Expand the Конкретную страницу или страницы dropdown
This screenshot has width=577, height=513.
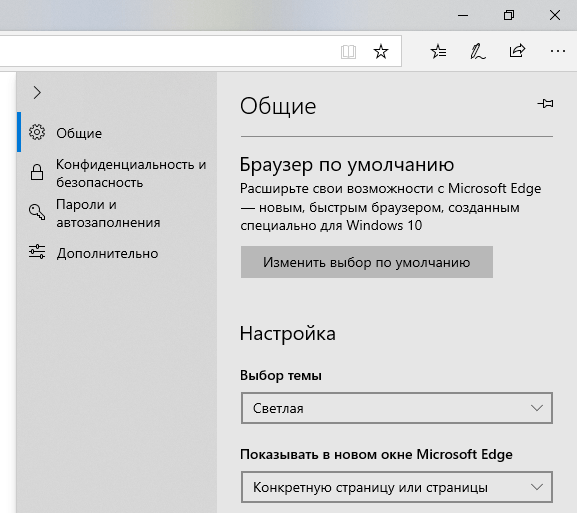pos(397,487)
